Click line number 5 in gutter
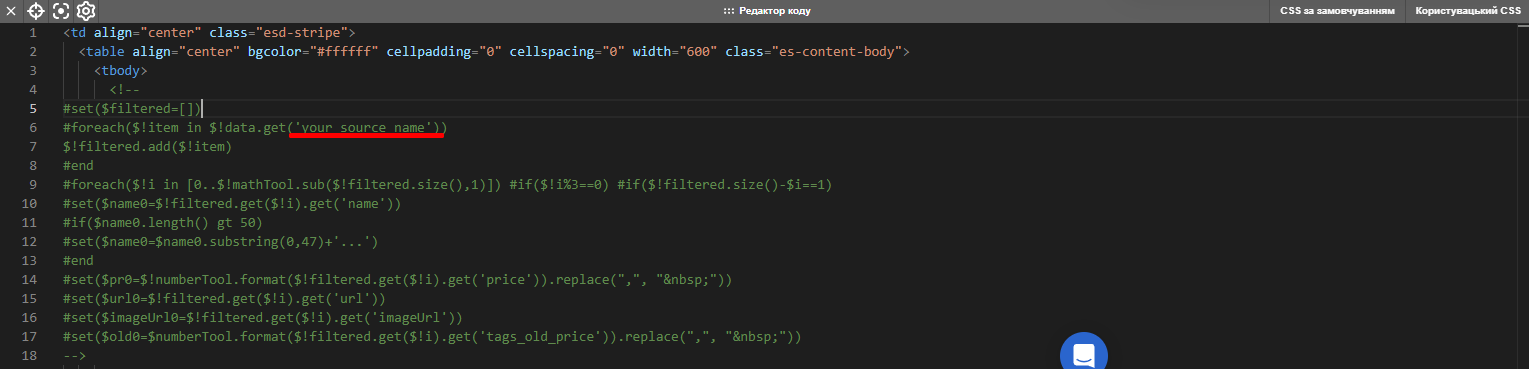The height and width of the screenshot is (369, 1529). (33, 109)
